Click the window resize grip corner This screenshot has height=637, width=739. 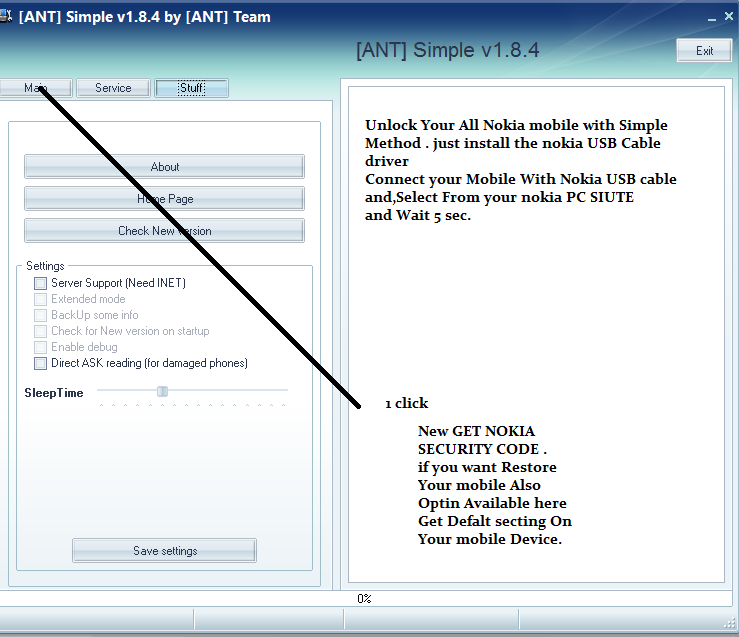tap(730, 623)
